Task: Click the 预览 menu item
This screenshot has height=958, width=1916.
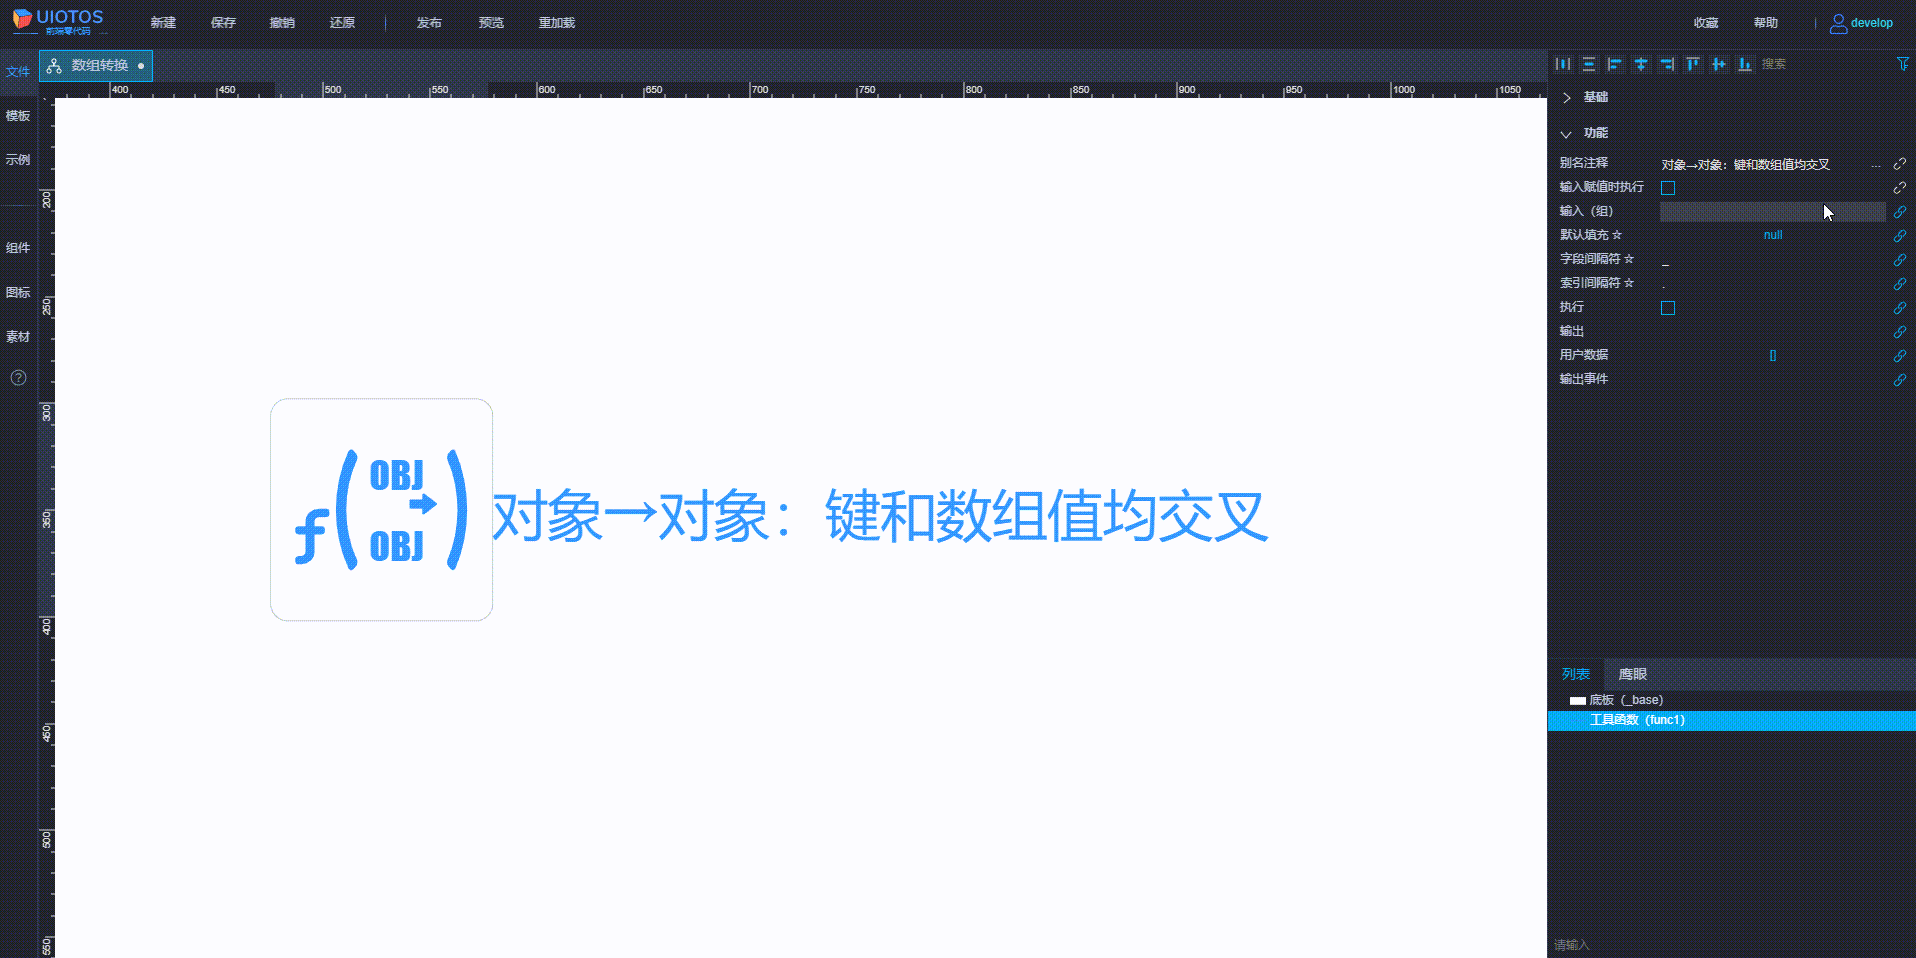Action: point(491,22)
